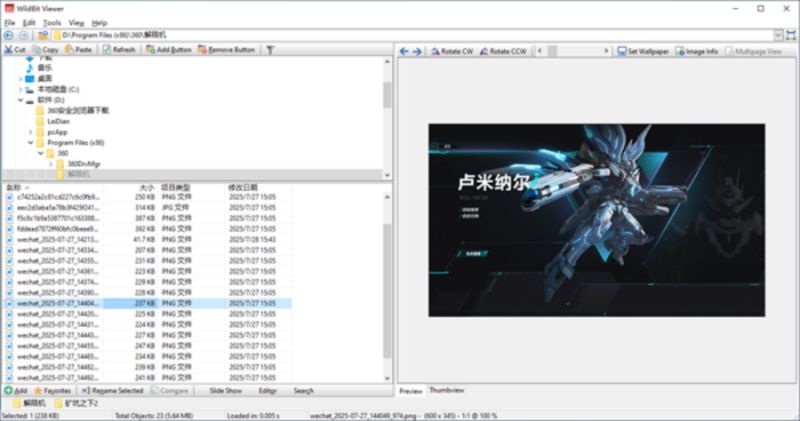Expand the 360DrvMgr folder node
This screenshot has height=421, width=800.
(x=51, y=164)
